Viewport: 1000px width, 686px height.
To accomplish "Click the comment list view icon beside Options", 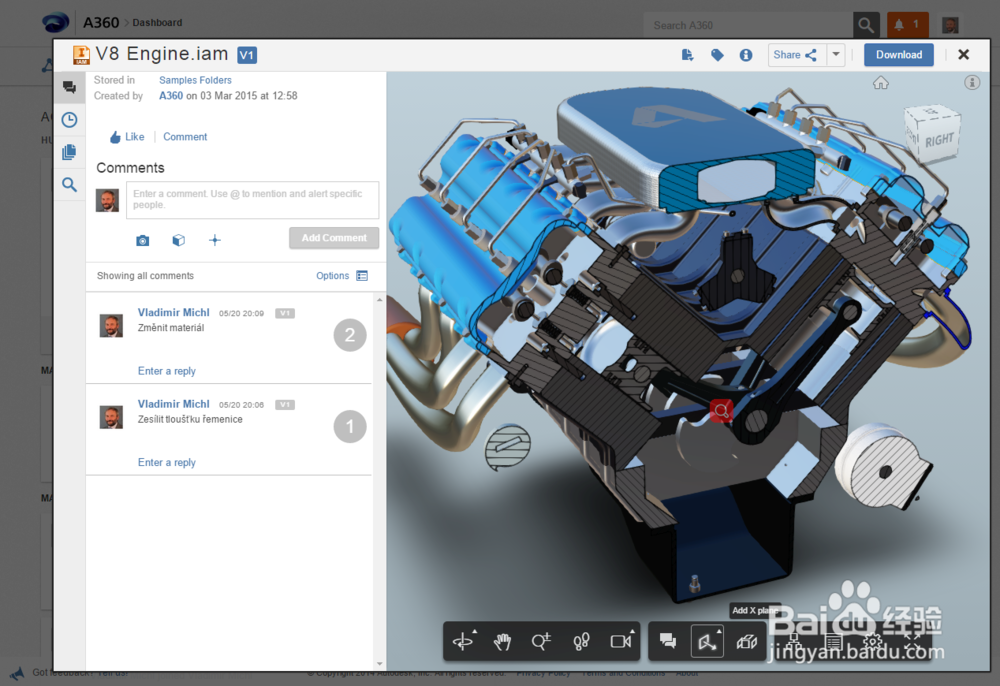I will coord(362,275).
